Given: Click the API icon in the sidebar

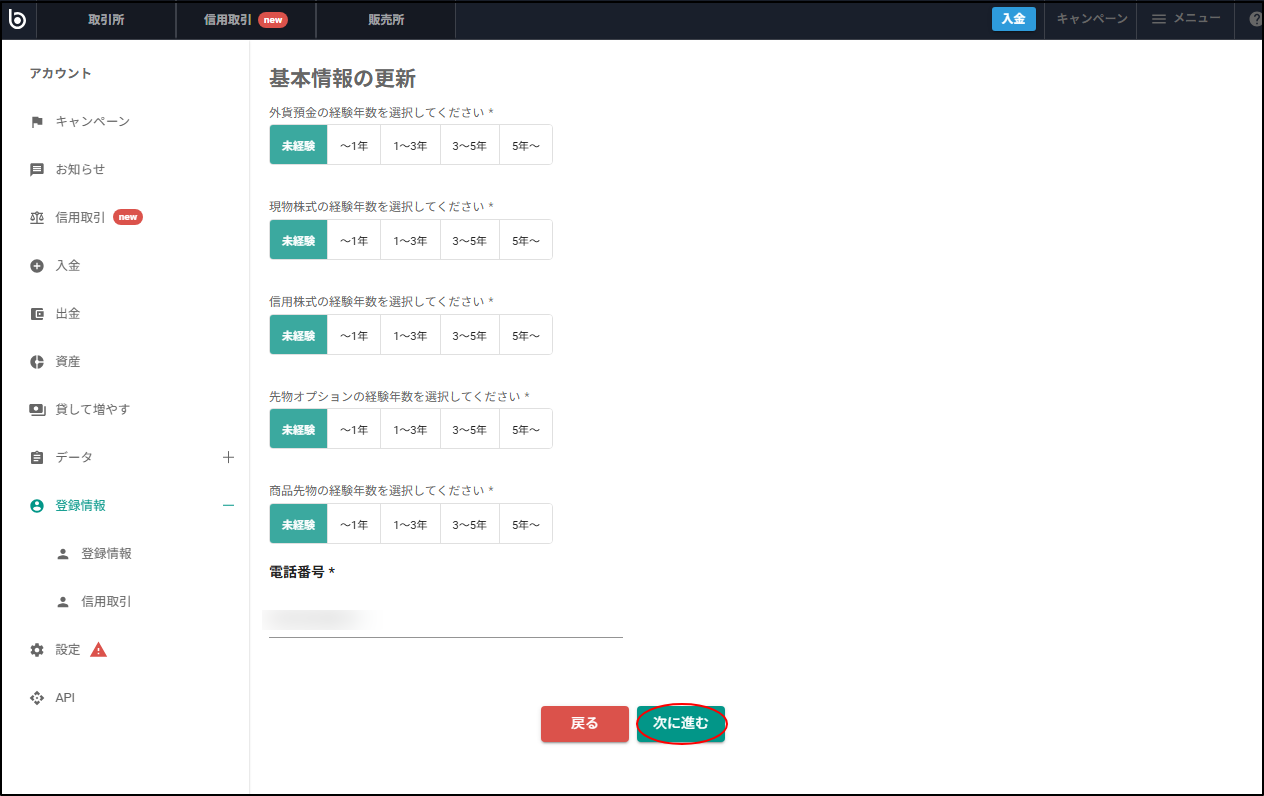Looking at the screenshot, I should pos(37,698).
